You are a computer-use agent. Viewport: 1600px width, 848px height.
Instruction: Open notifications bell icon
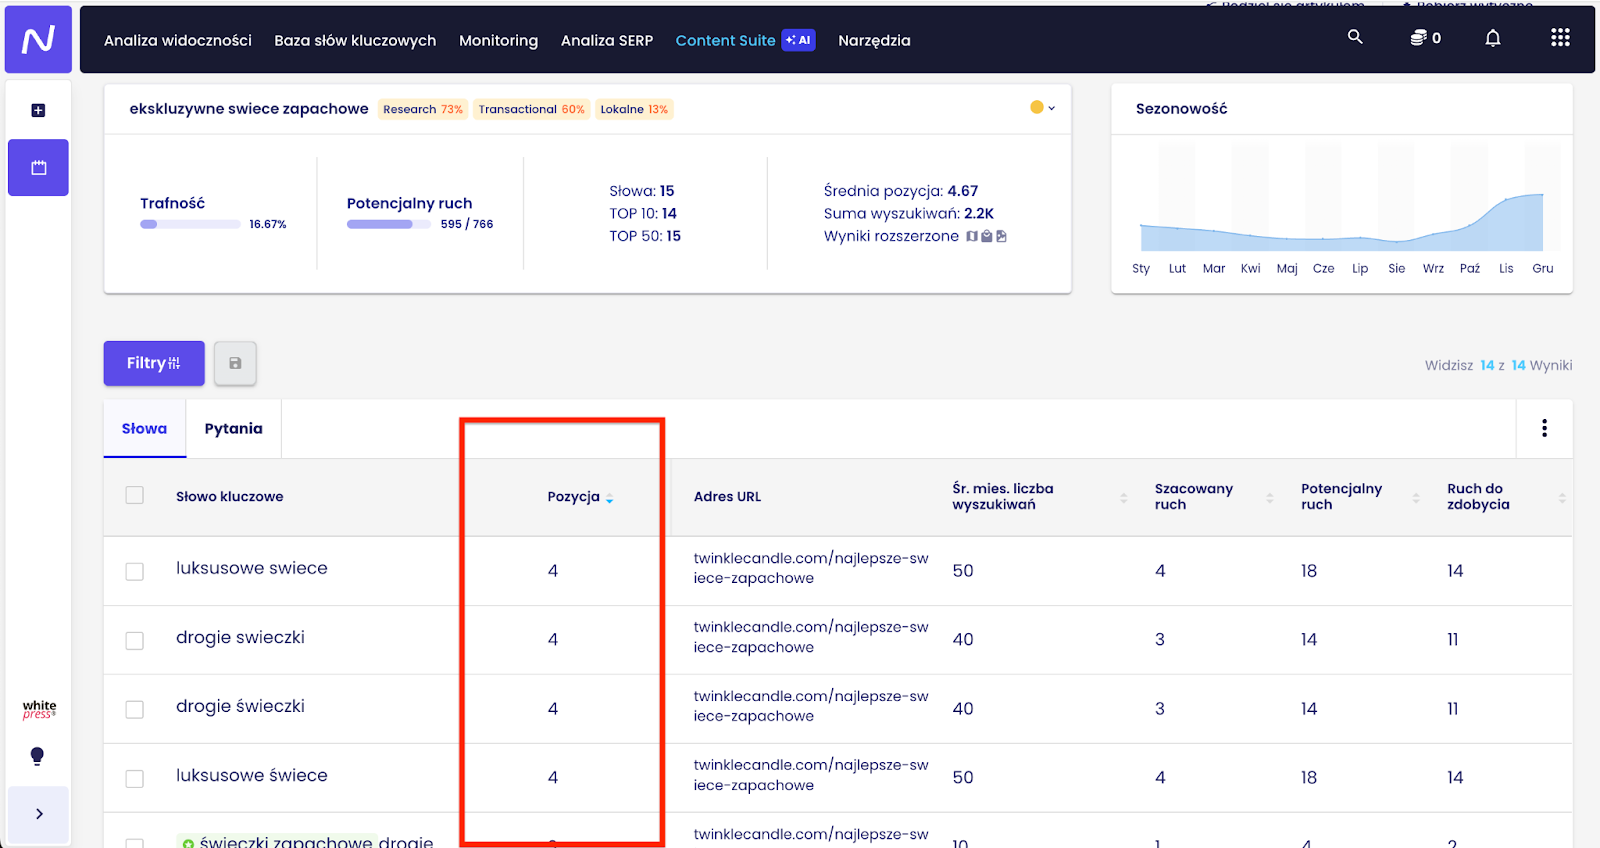[x=1492, y=38]
